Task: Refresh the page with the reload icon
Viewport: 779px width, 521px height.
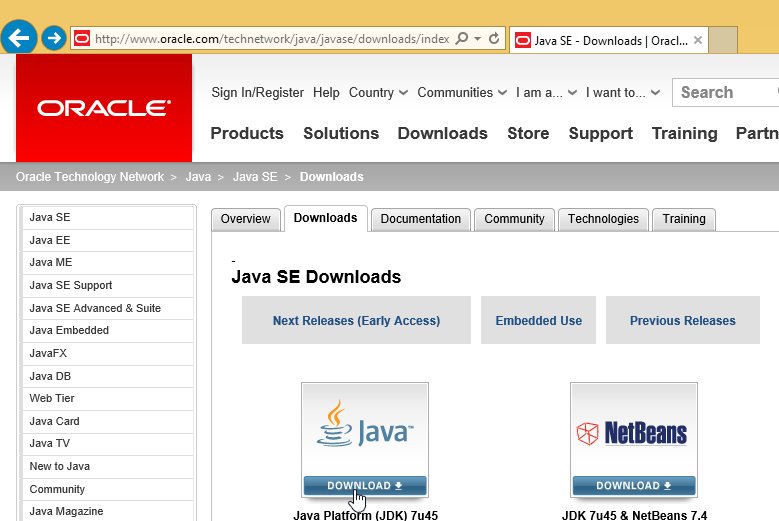Action: [494, 38]
